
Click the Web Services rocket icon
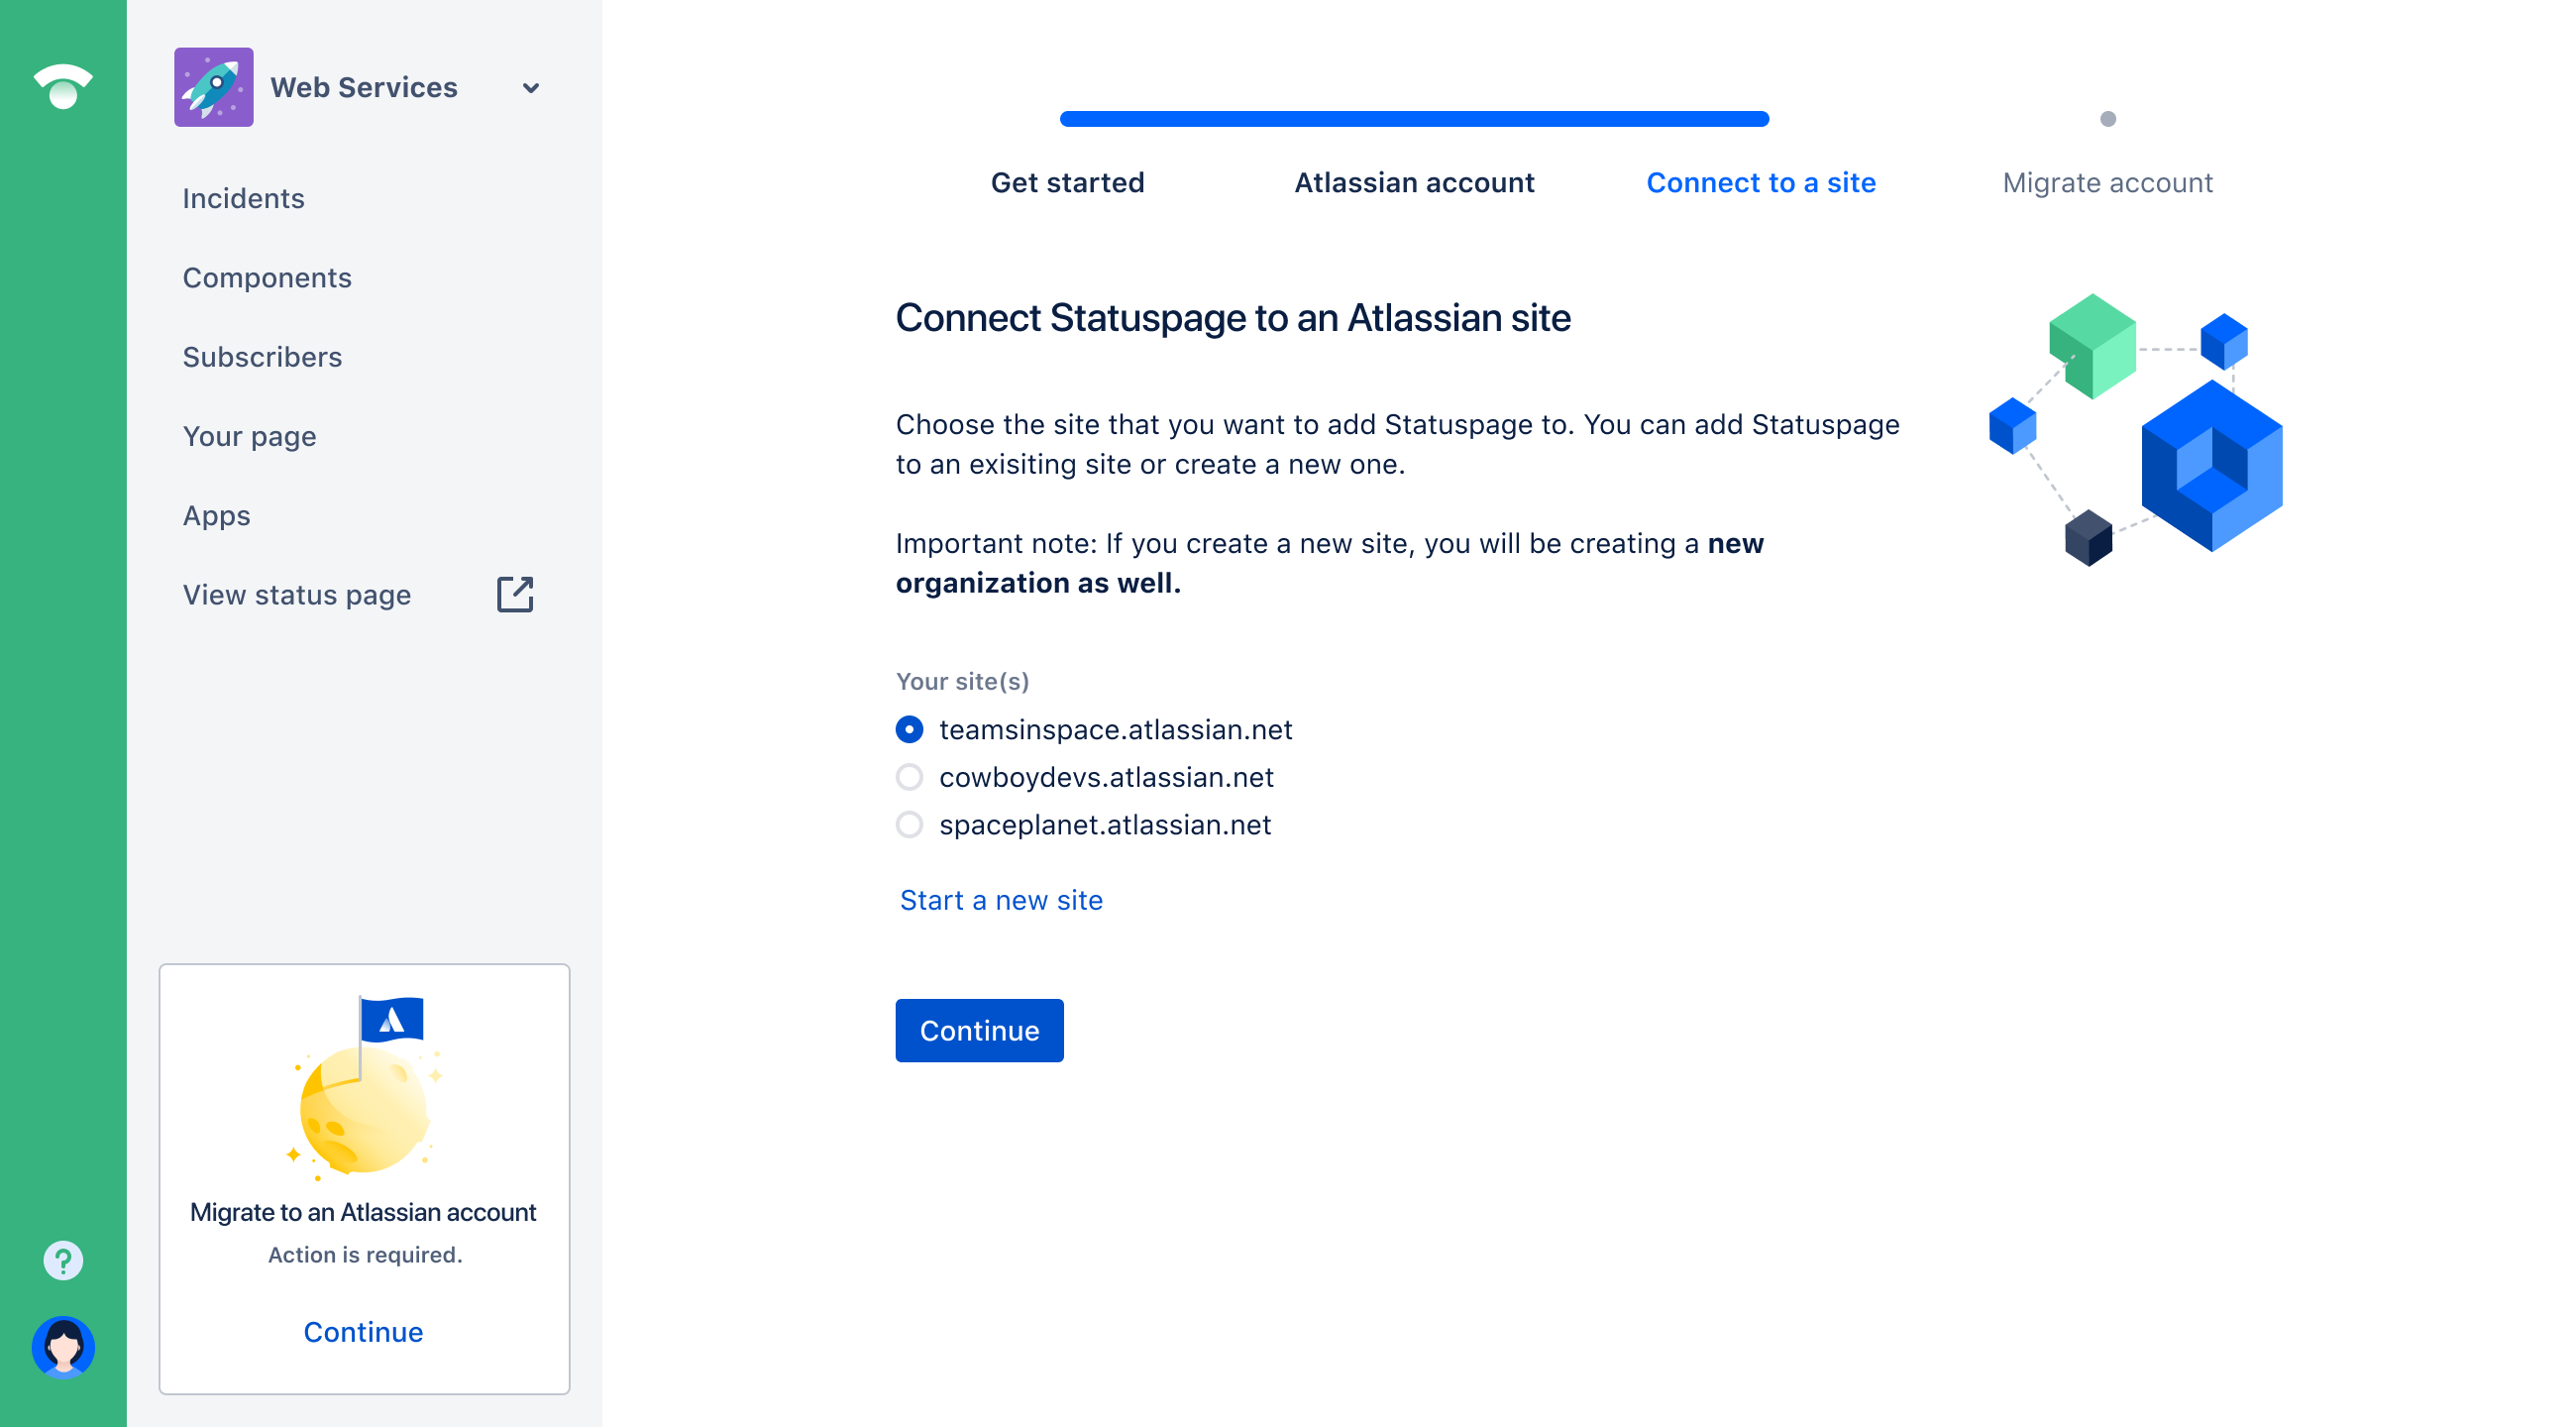pyautogui.click(x=213, y=87)
